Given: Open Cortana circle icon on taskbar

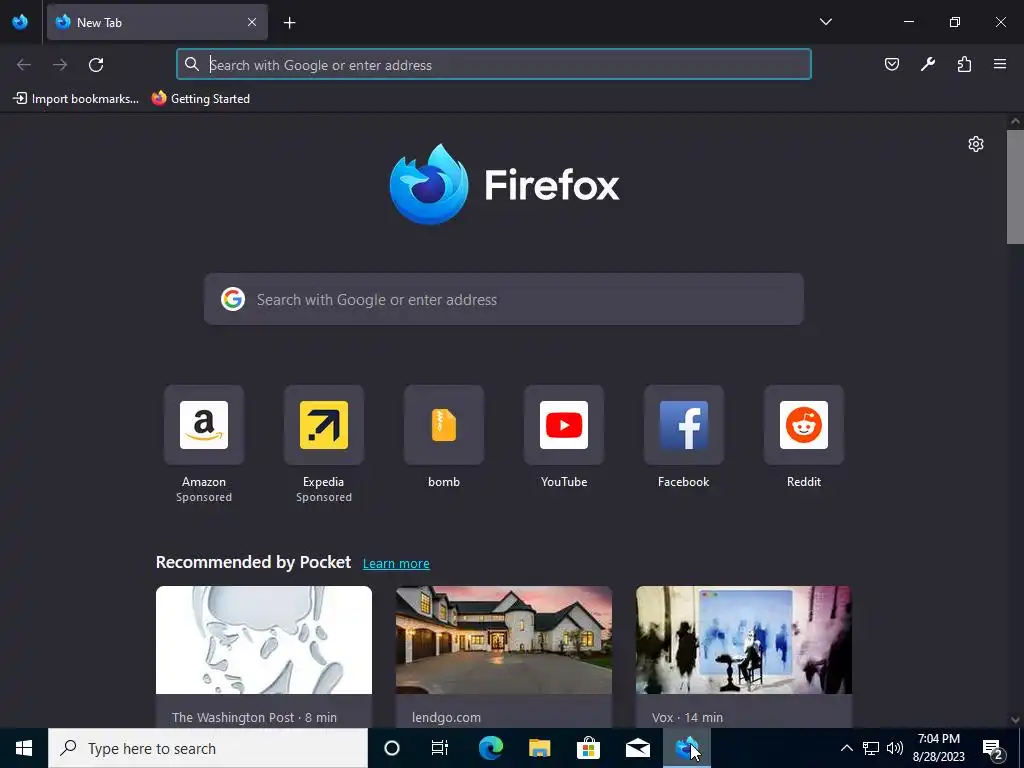Looking at the screenshot, I should pyautogui.click(x=392, y=748).
